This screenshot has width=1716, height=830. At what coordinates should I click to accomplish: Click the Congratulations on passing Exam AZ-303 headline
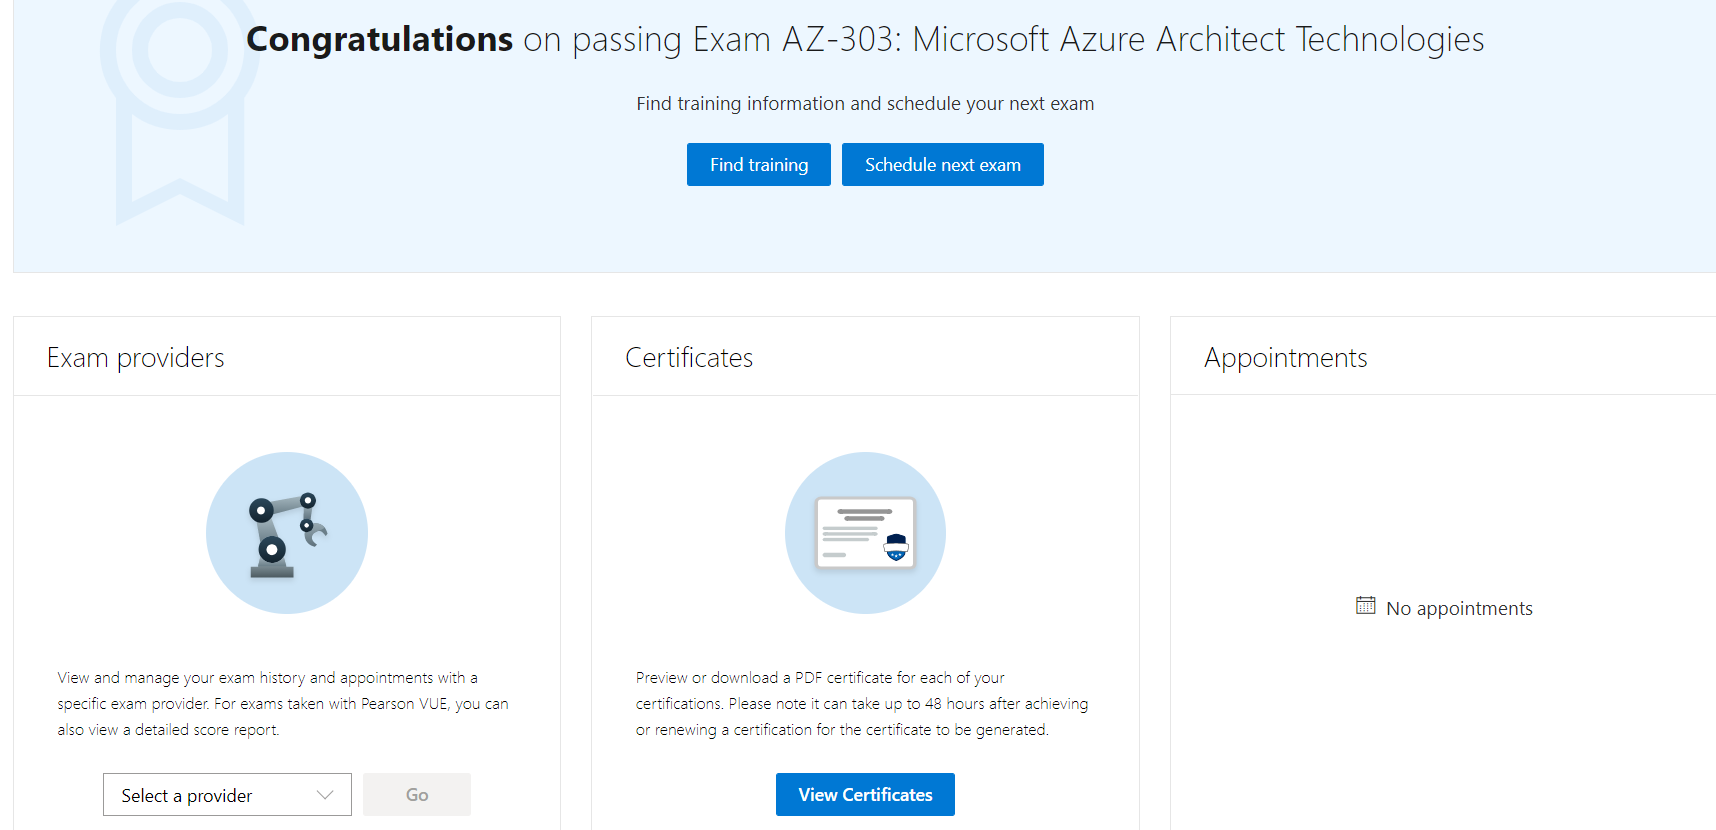[x=865, y=39]
